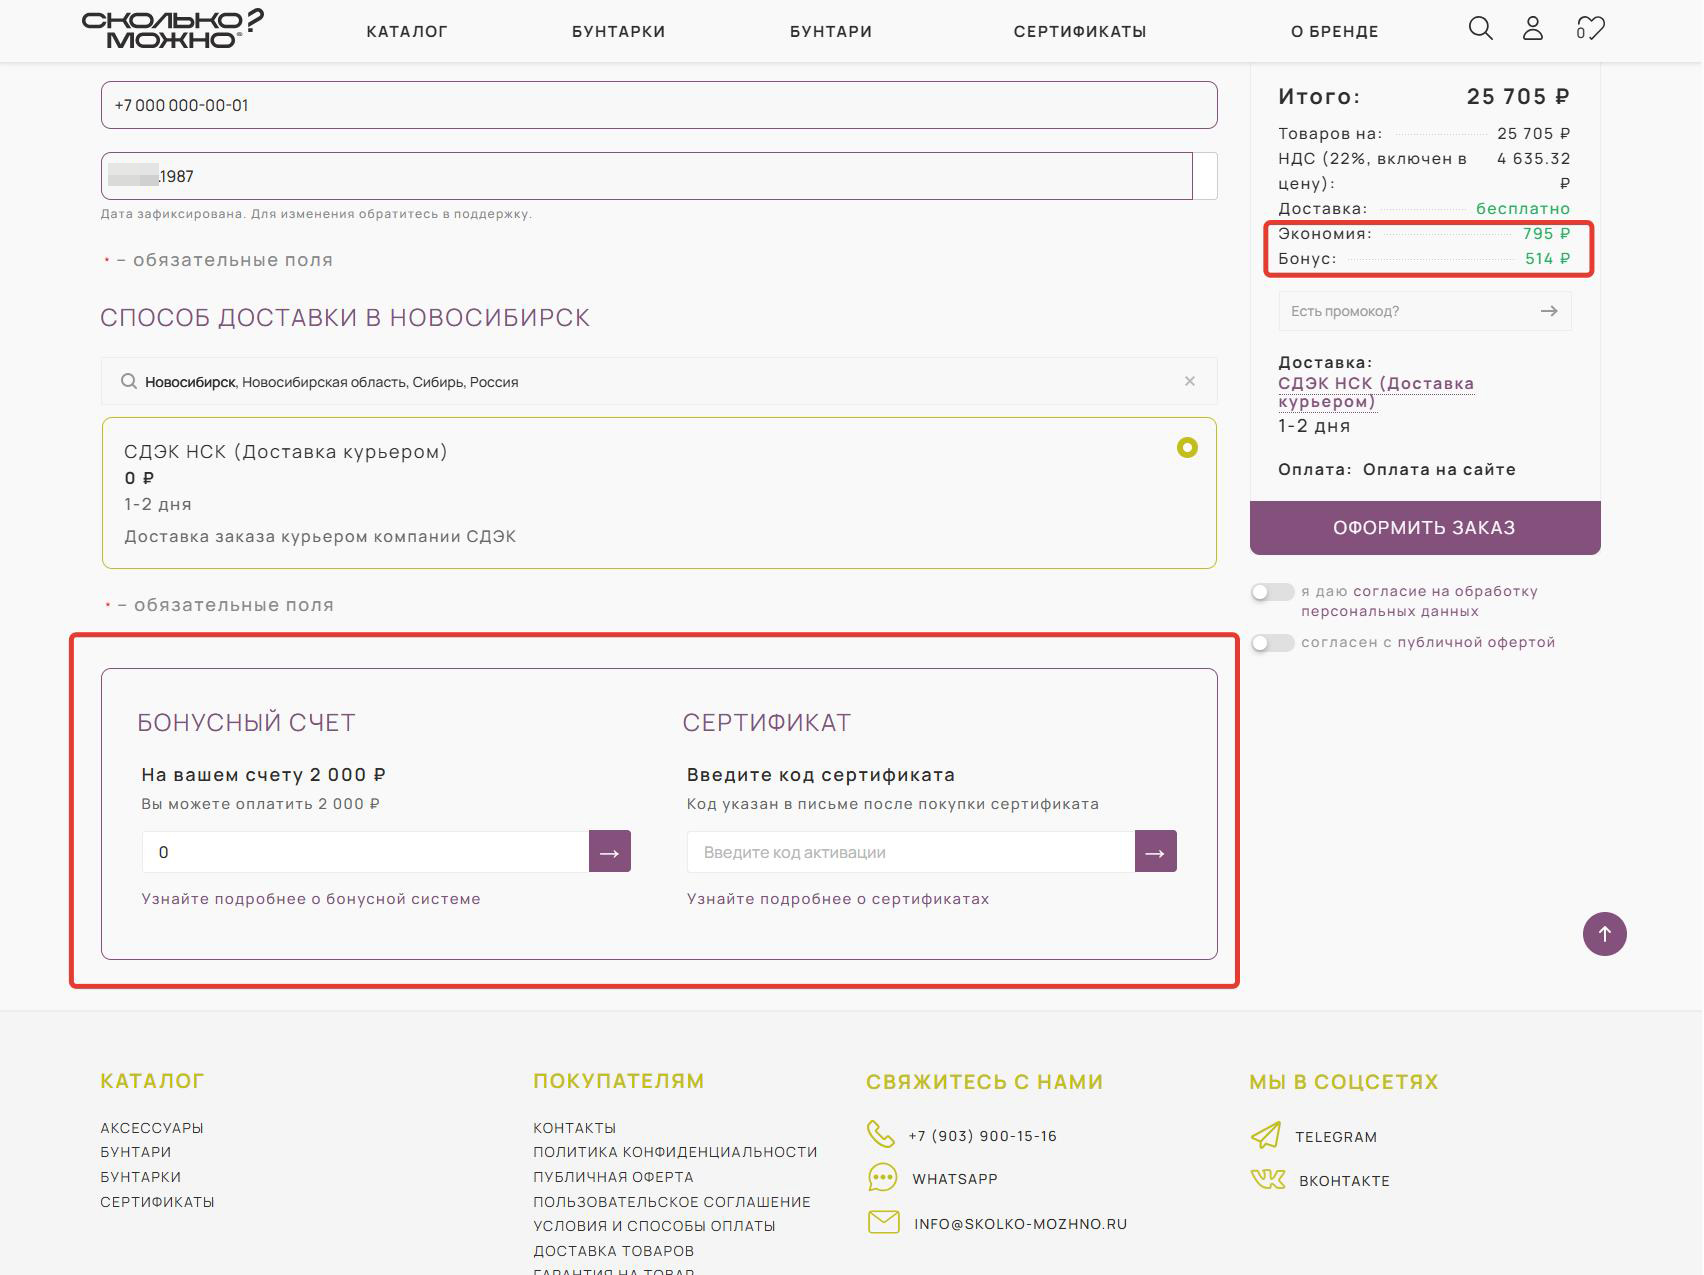
Task: Open Узнайте подробнее о бонусной системе link
Action: point(311,898)
